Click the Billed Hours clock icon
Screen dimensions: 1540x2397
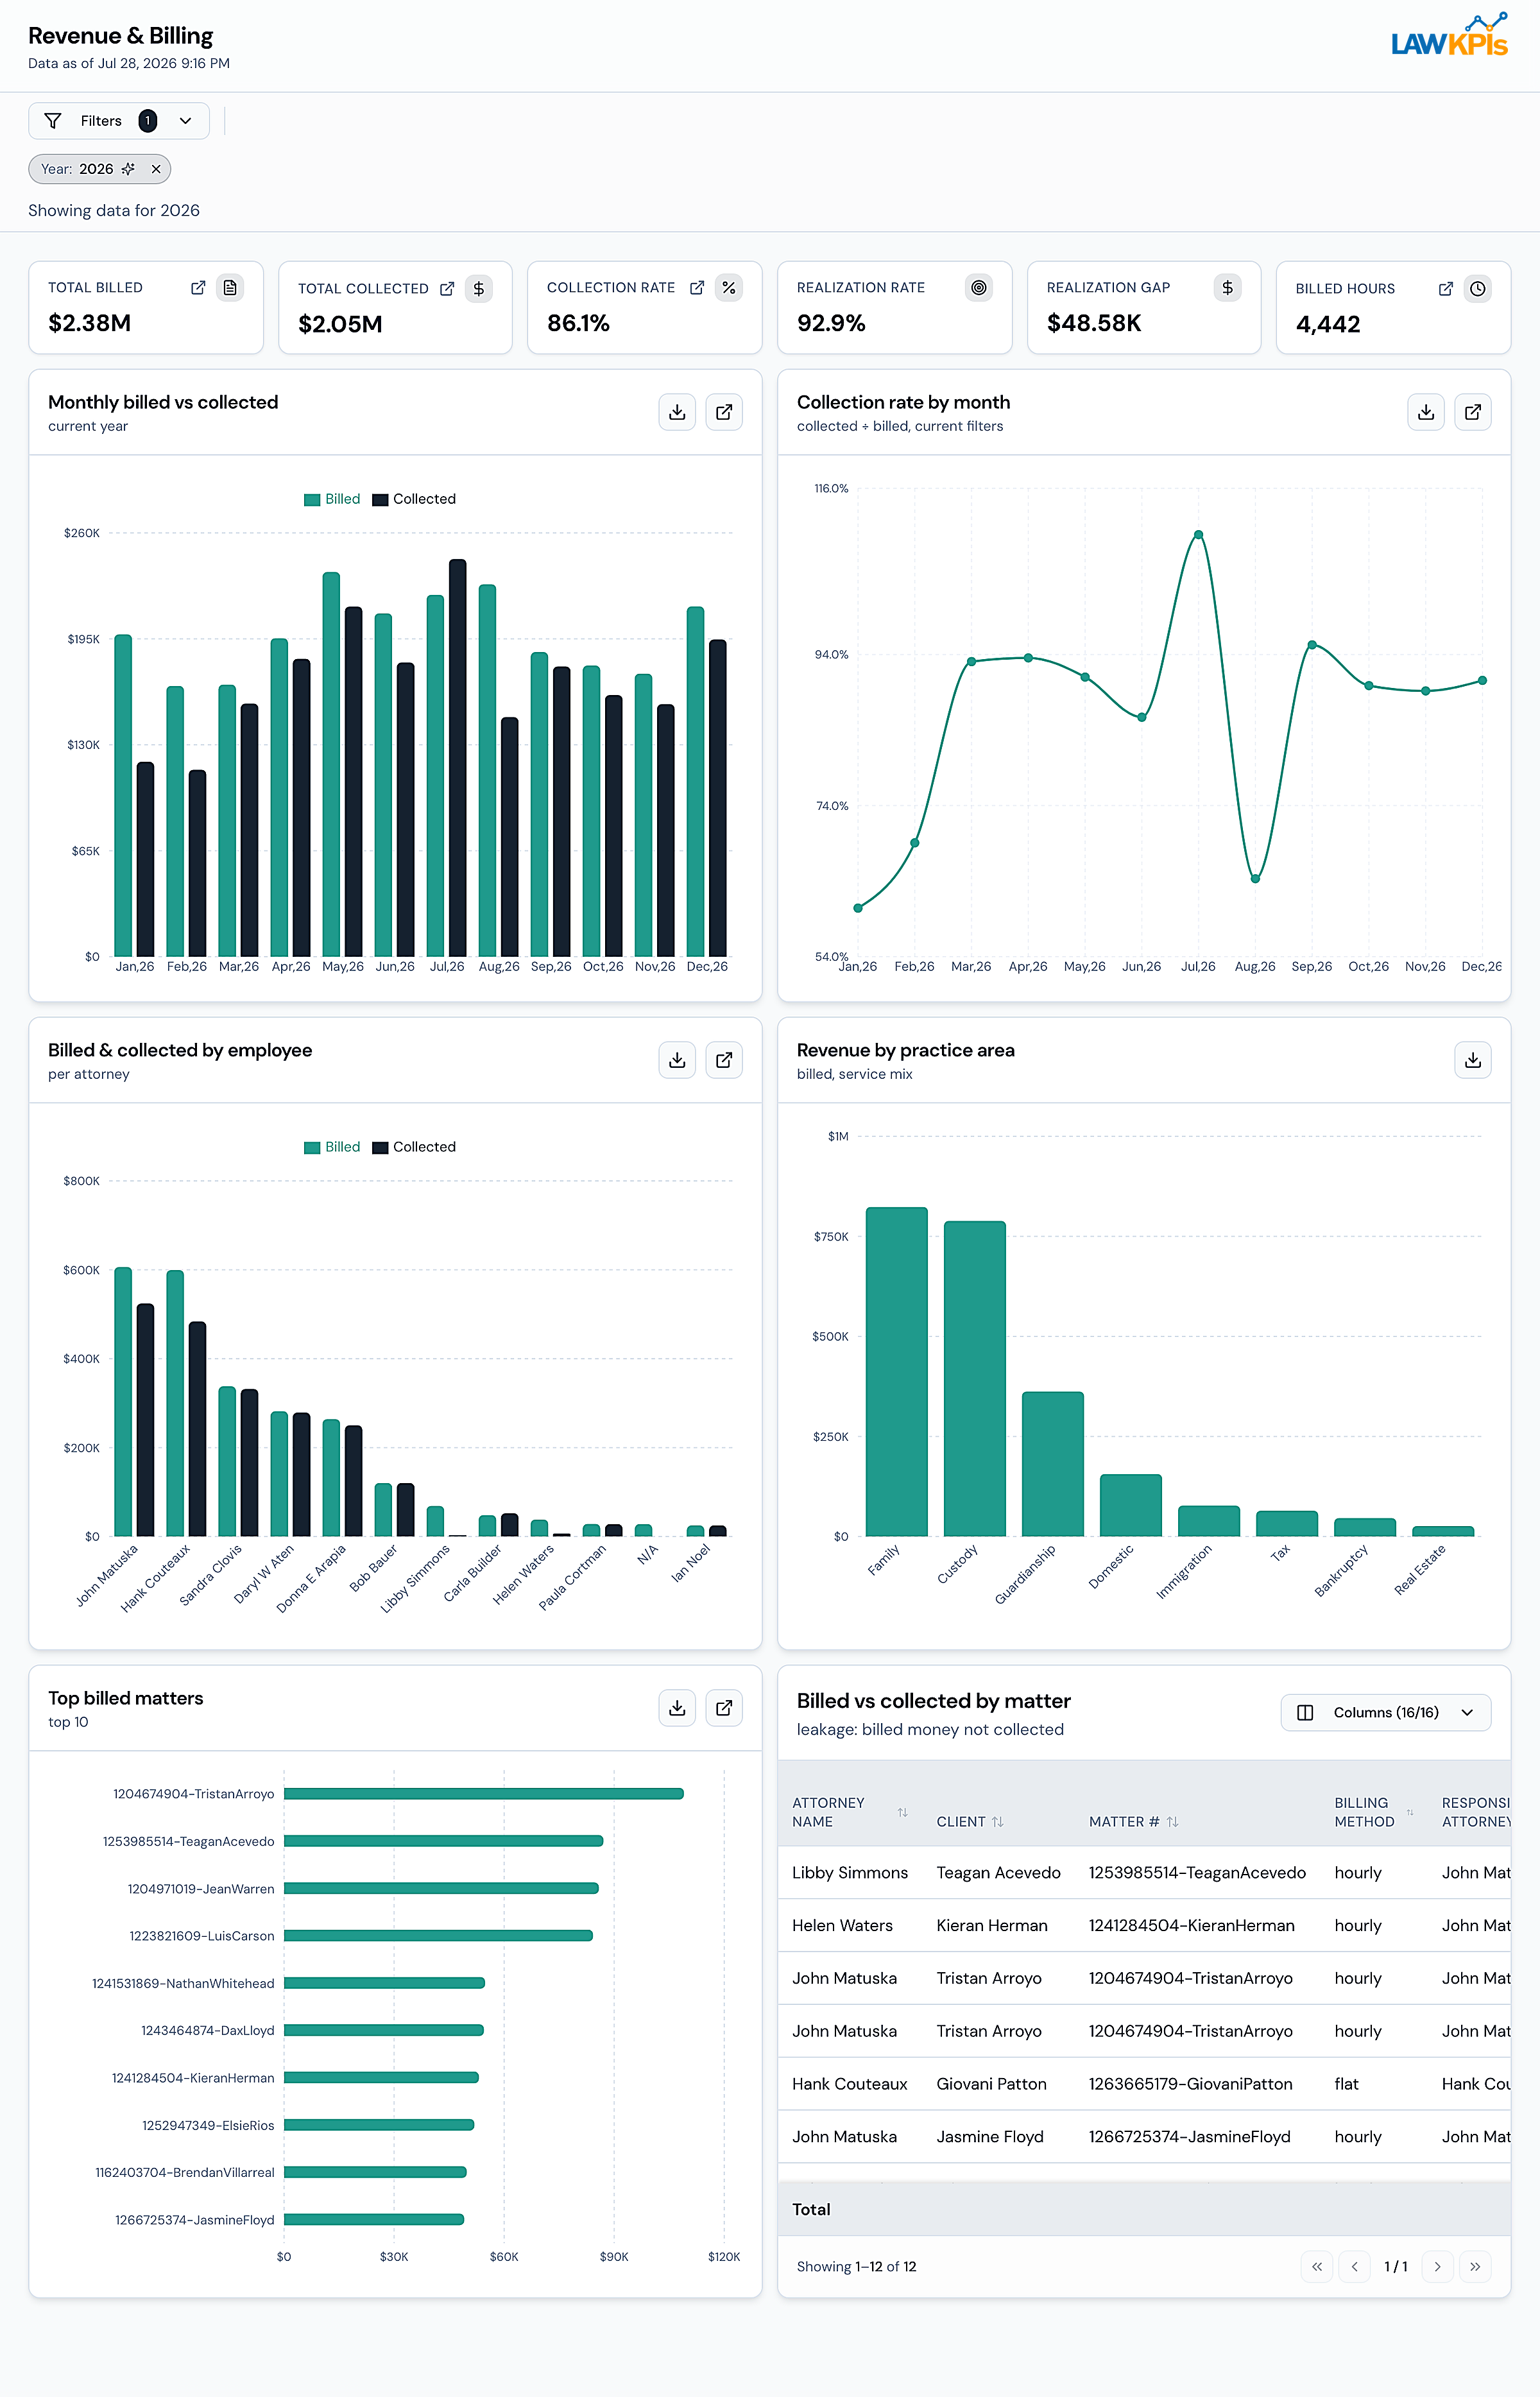pos(1478,289)
